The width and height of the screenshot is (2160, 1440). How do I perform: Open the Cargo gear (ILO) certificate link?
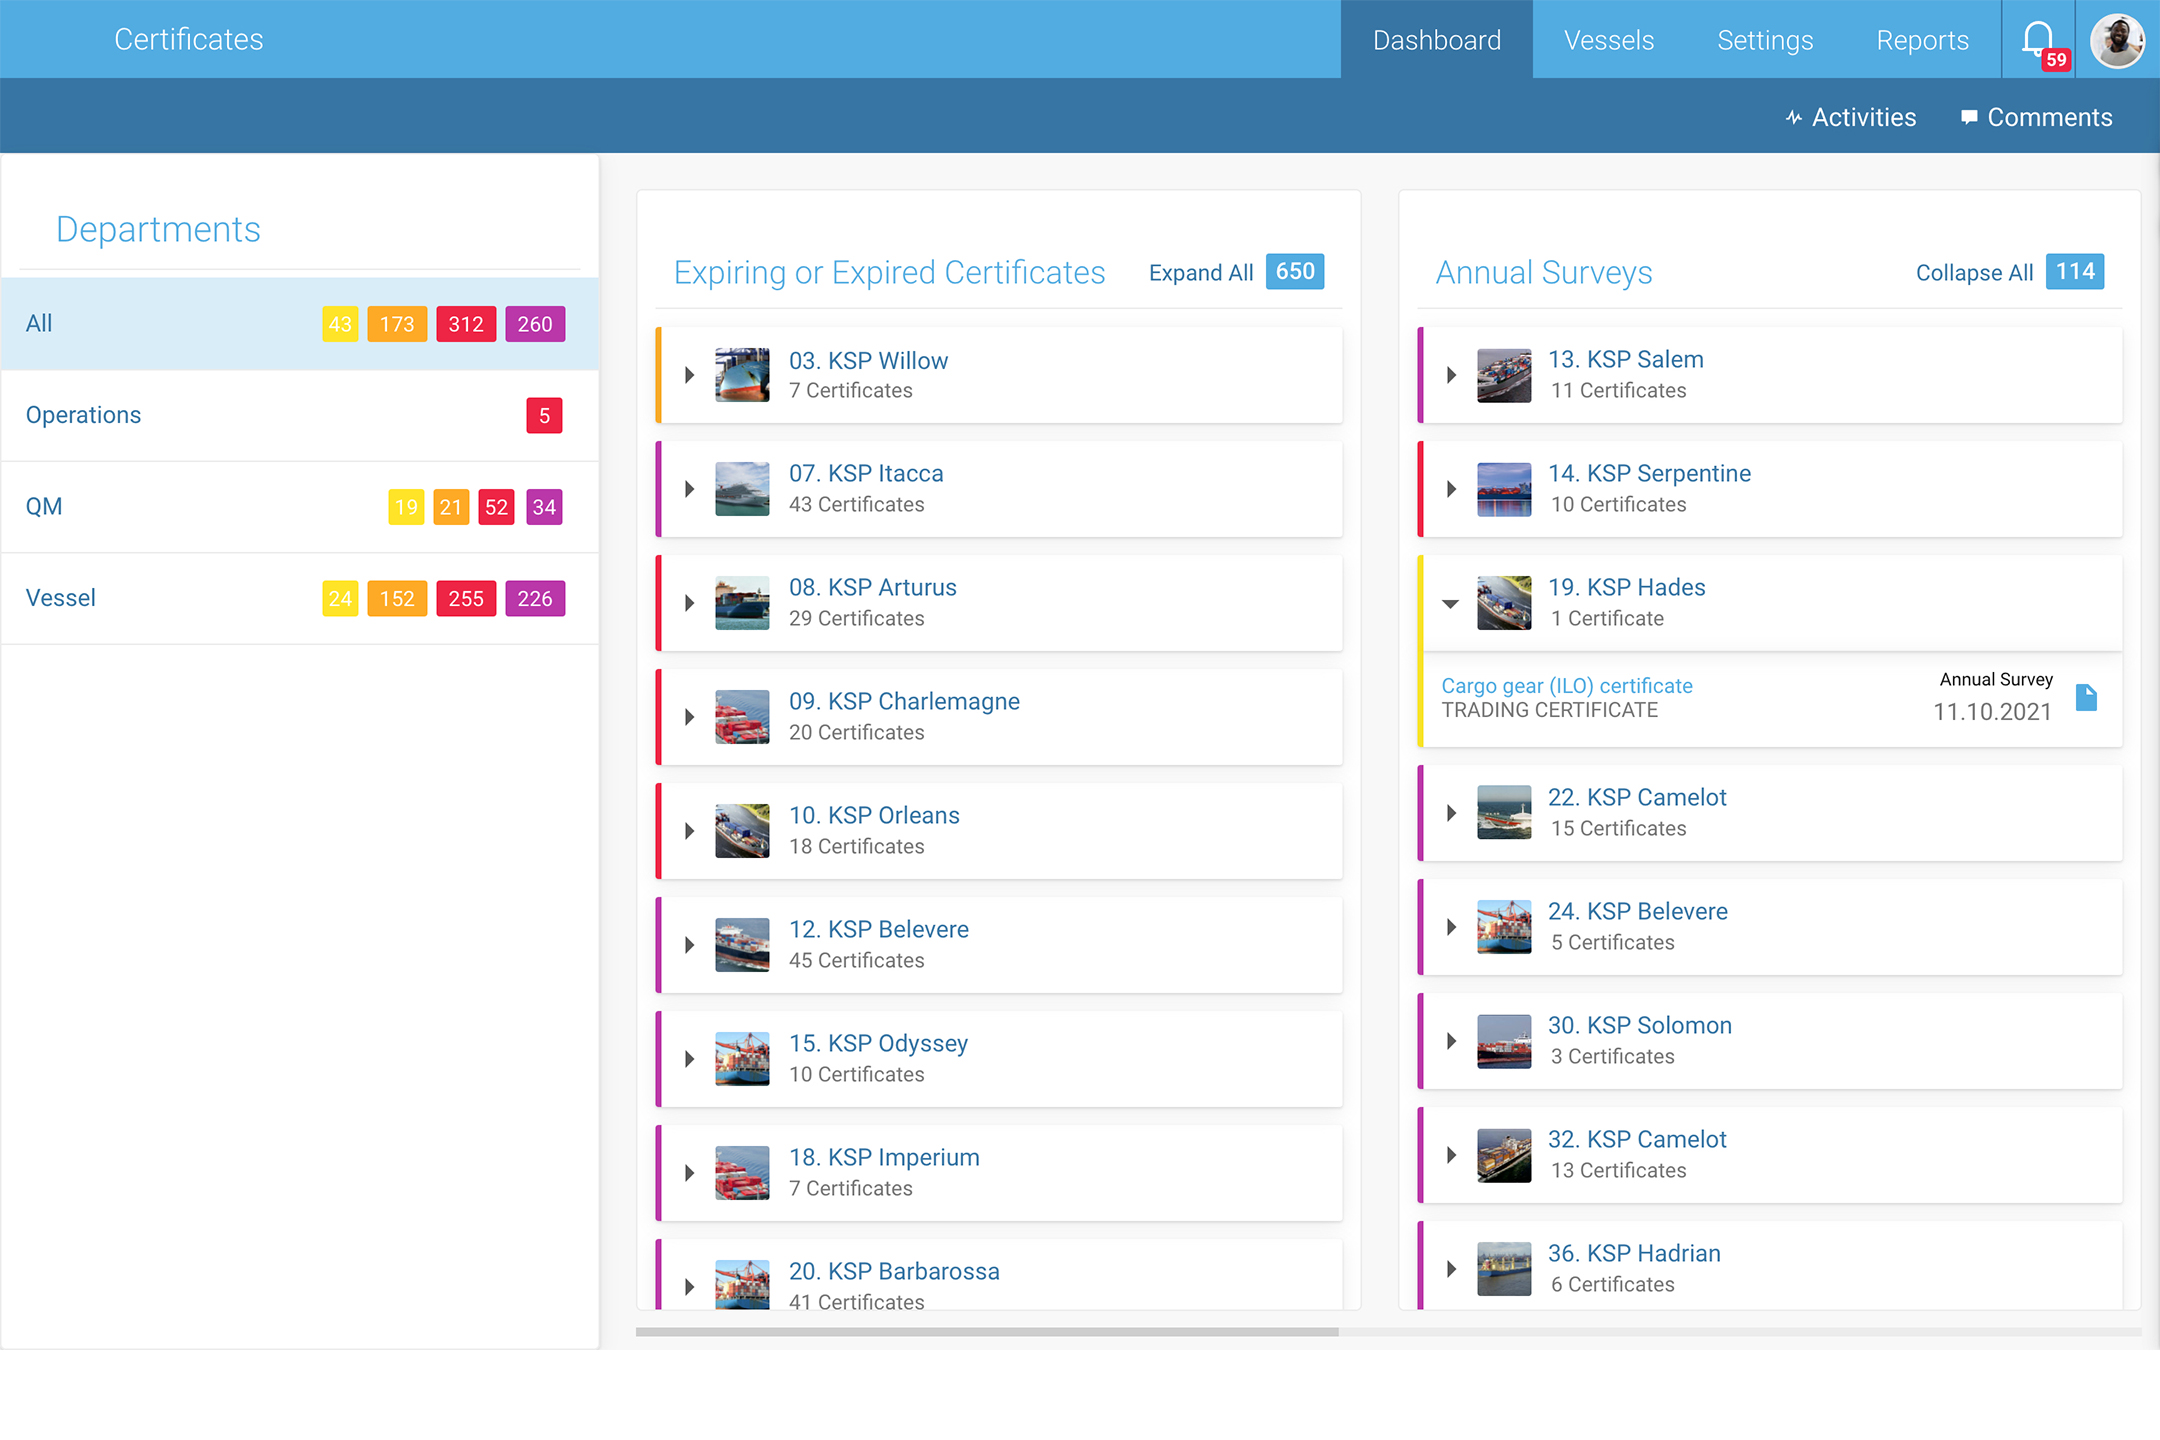(x=1566, y=686)
